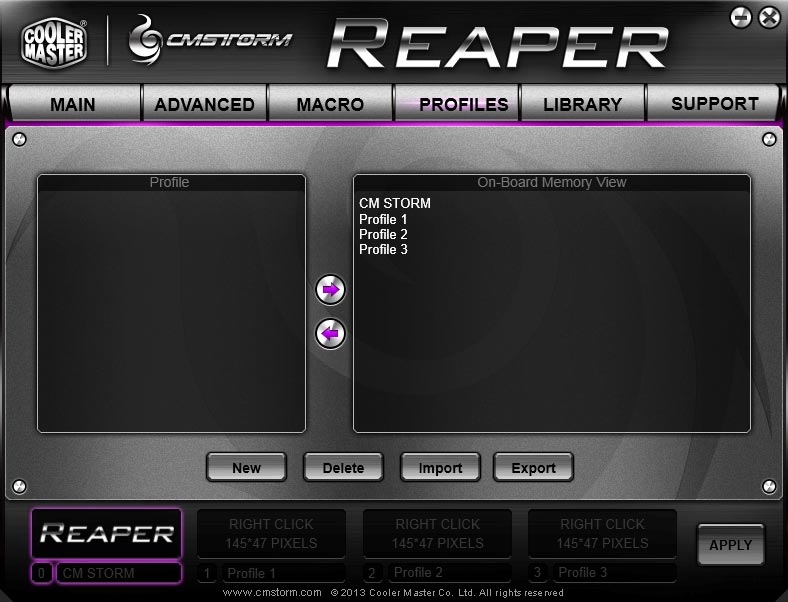Minimize the Reaper window

coord(741,18)
